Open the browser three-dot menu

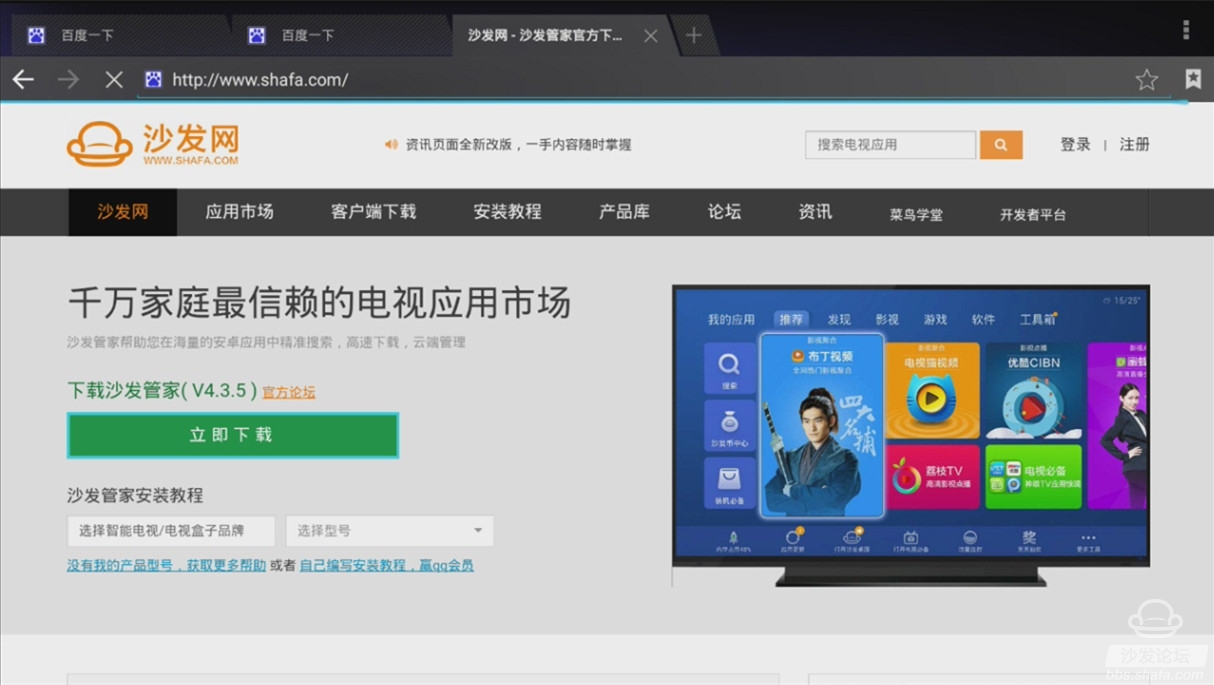point(1186,30)
